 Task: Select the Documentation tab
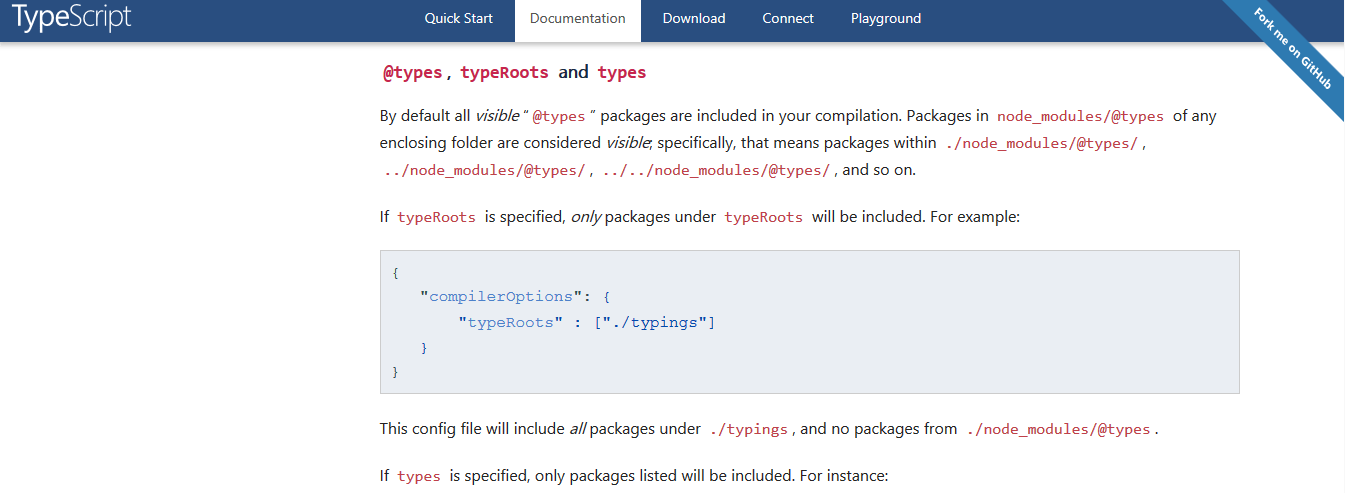(577, 19)
